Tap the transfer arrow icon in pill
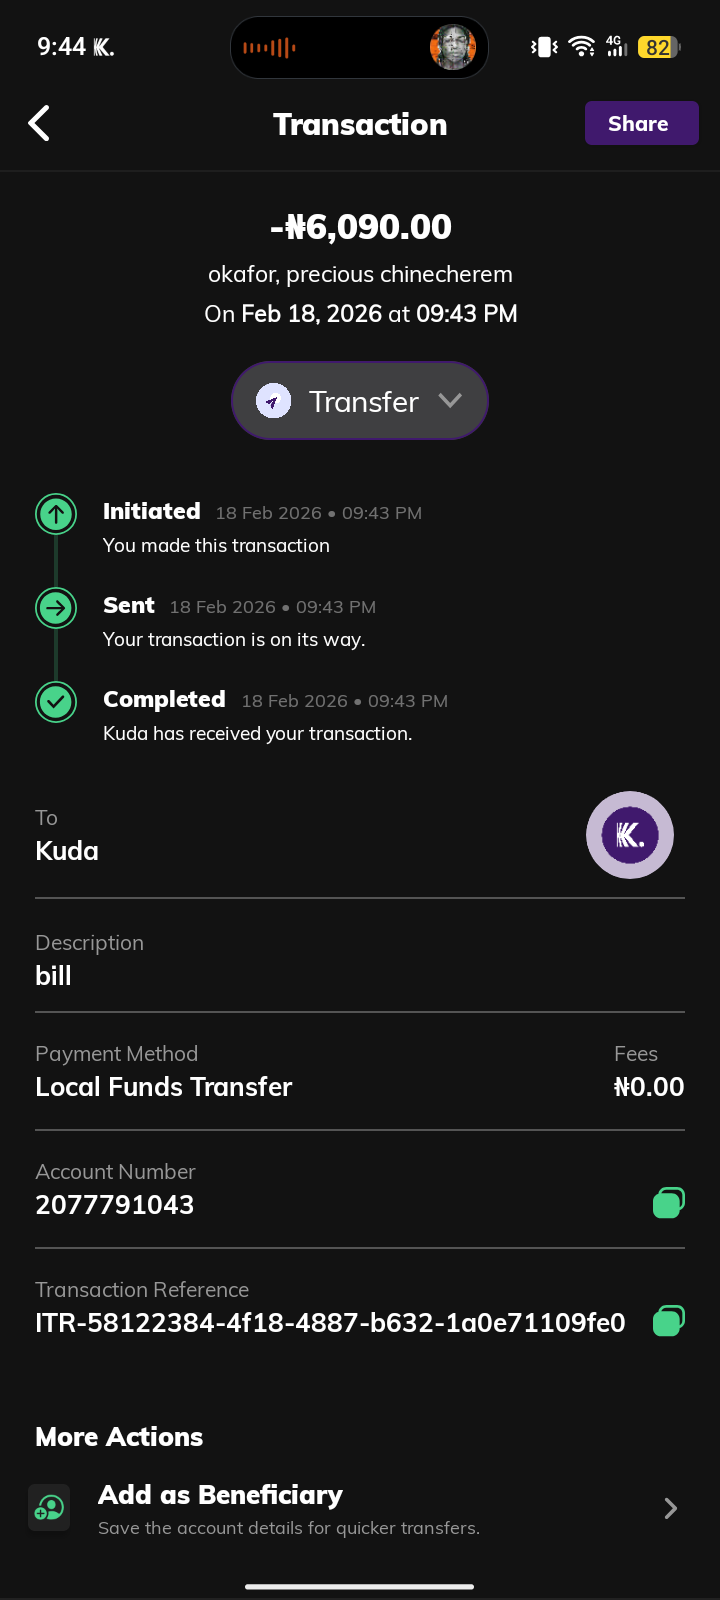 [273, 401]
